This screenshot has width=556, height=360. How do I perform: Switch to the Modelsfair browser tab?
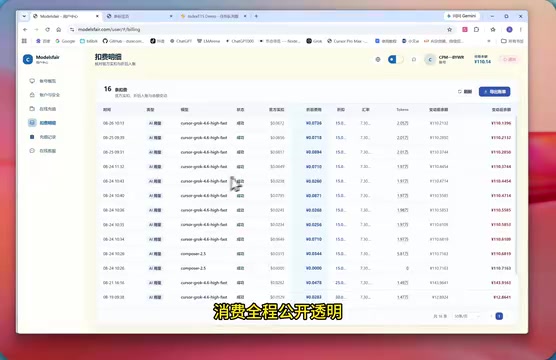pyautogui.click(x=65, y=16)
